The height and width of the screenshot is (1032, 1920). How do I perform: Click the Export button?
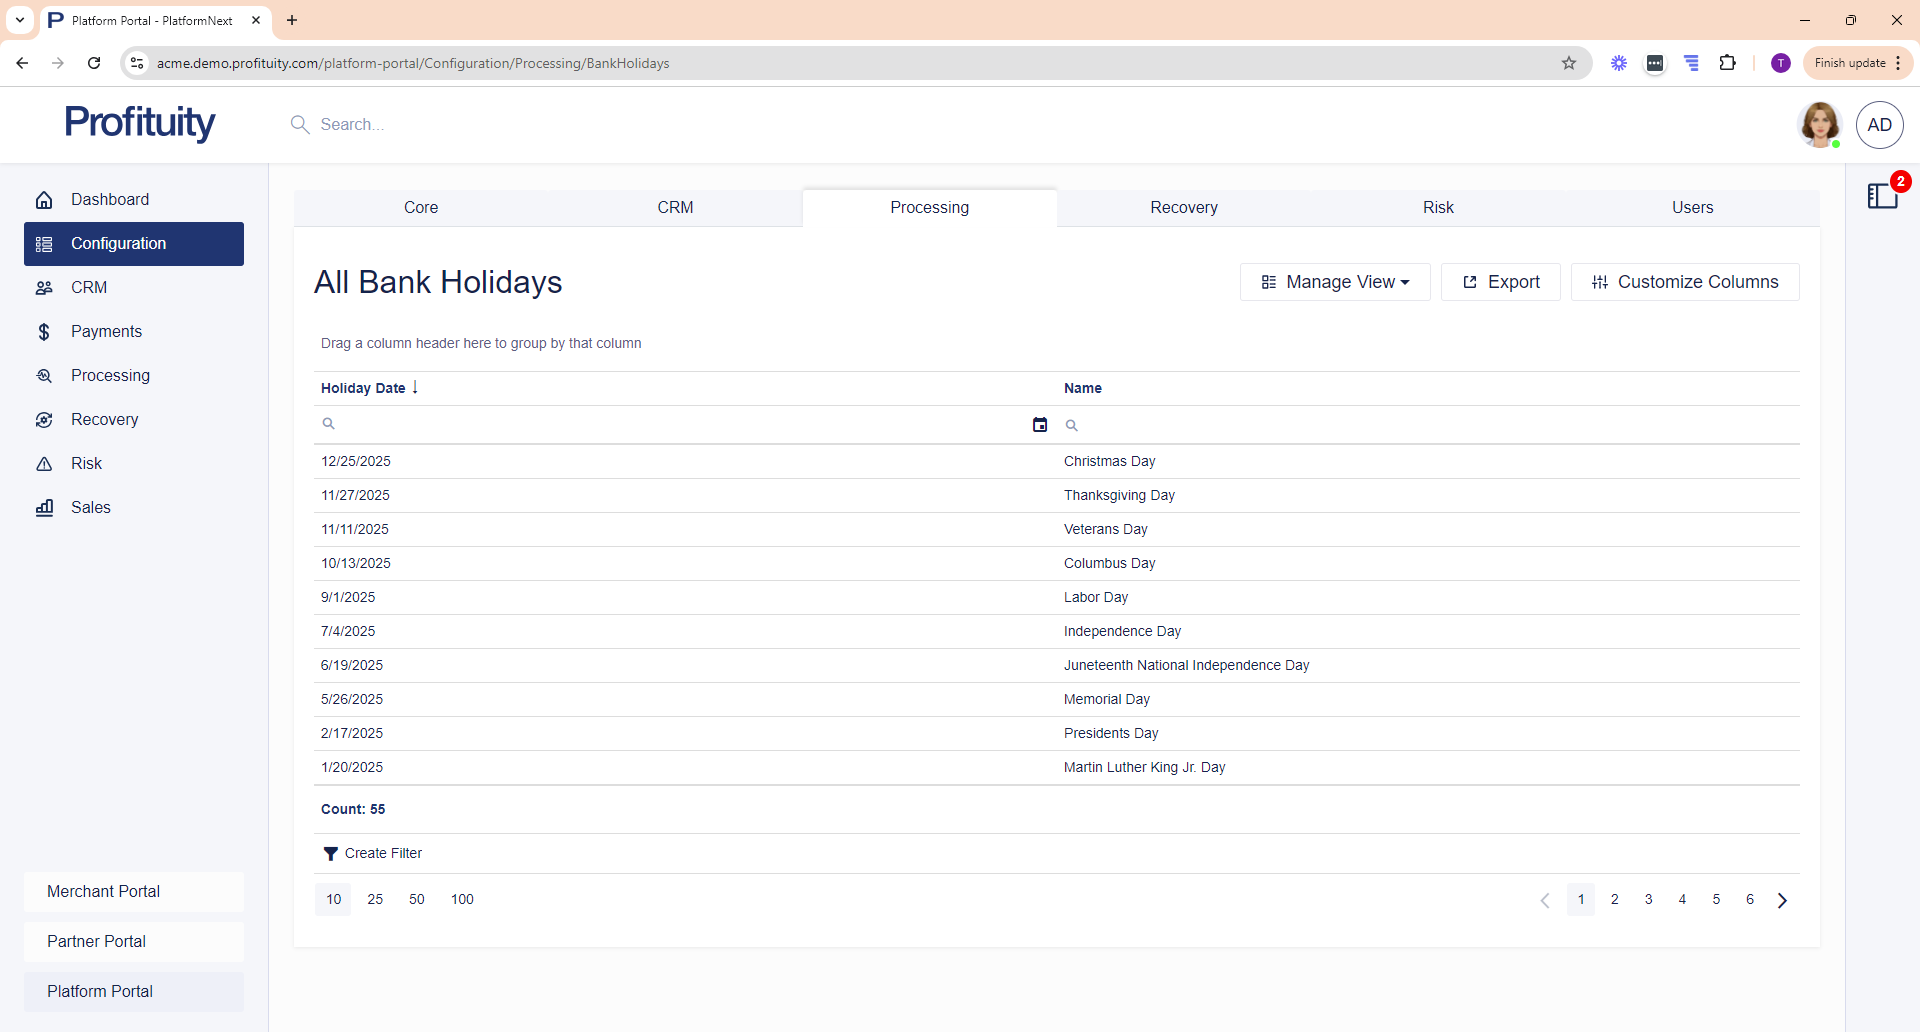[1500, 282]
